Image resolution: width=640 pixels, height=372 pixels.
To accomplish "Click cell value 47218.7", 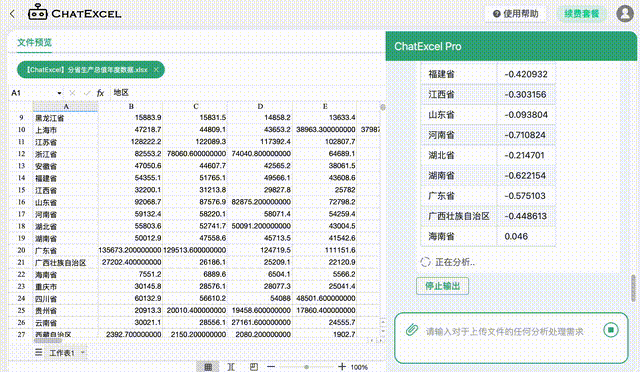I will (131, 130).
